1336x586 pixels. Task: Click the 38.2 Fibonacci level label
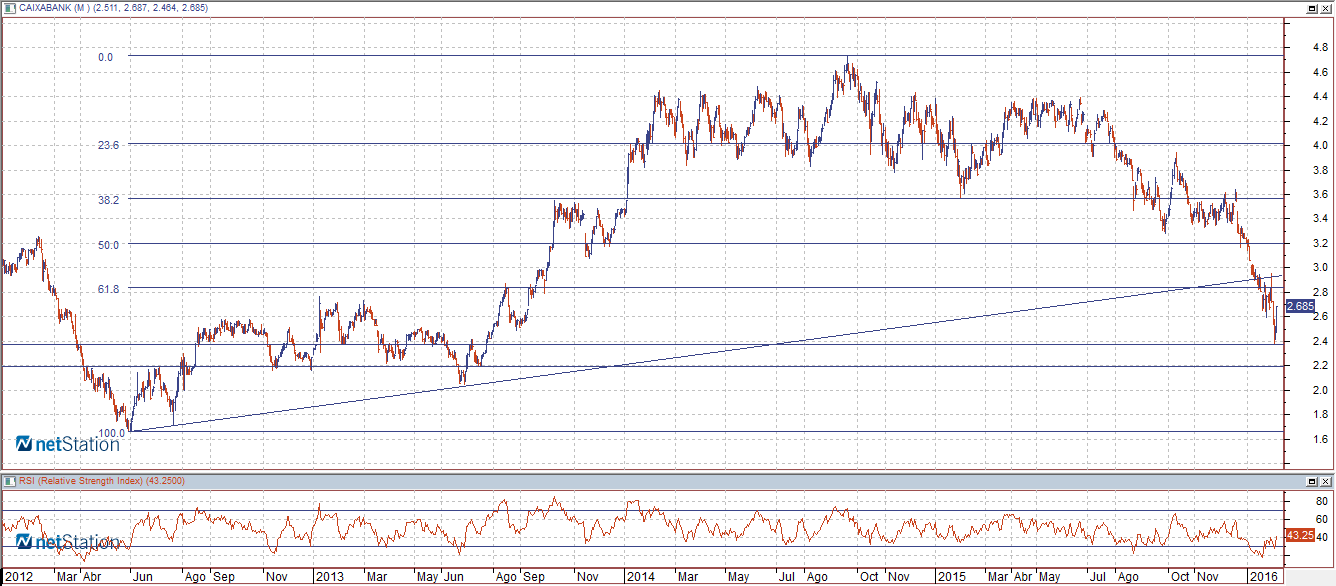(x=109, y=200)
